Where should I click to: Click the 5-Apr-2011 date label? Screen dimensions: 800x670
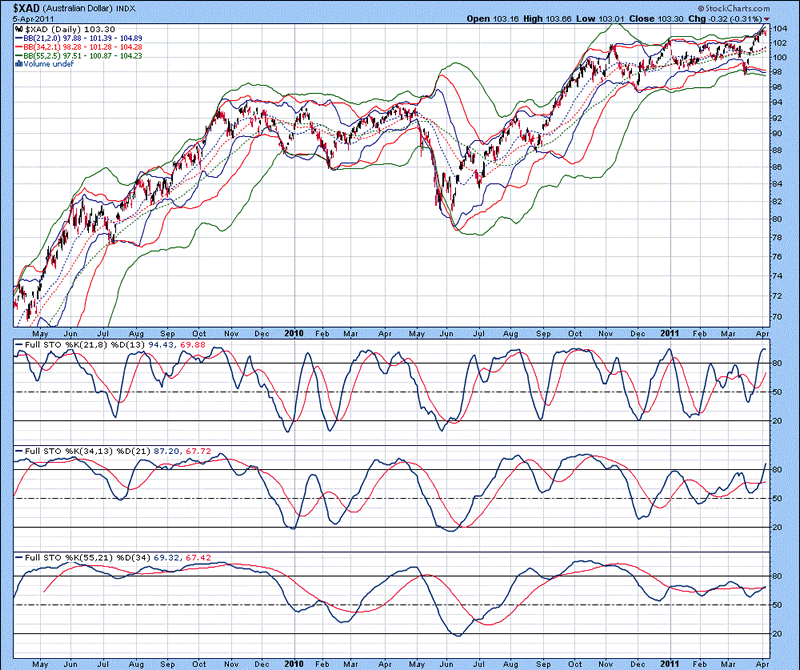33,19
